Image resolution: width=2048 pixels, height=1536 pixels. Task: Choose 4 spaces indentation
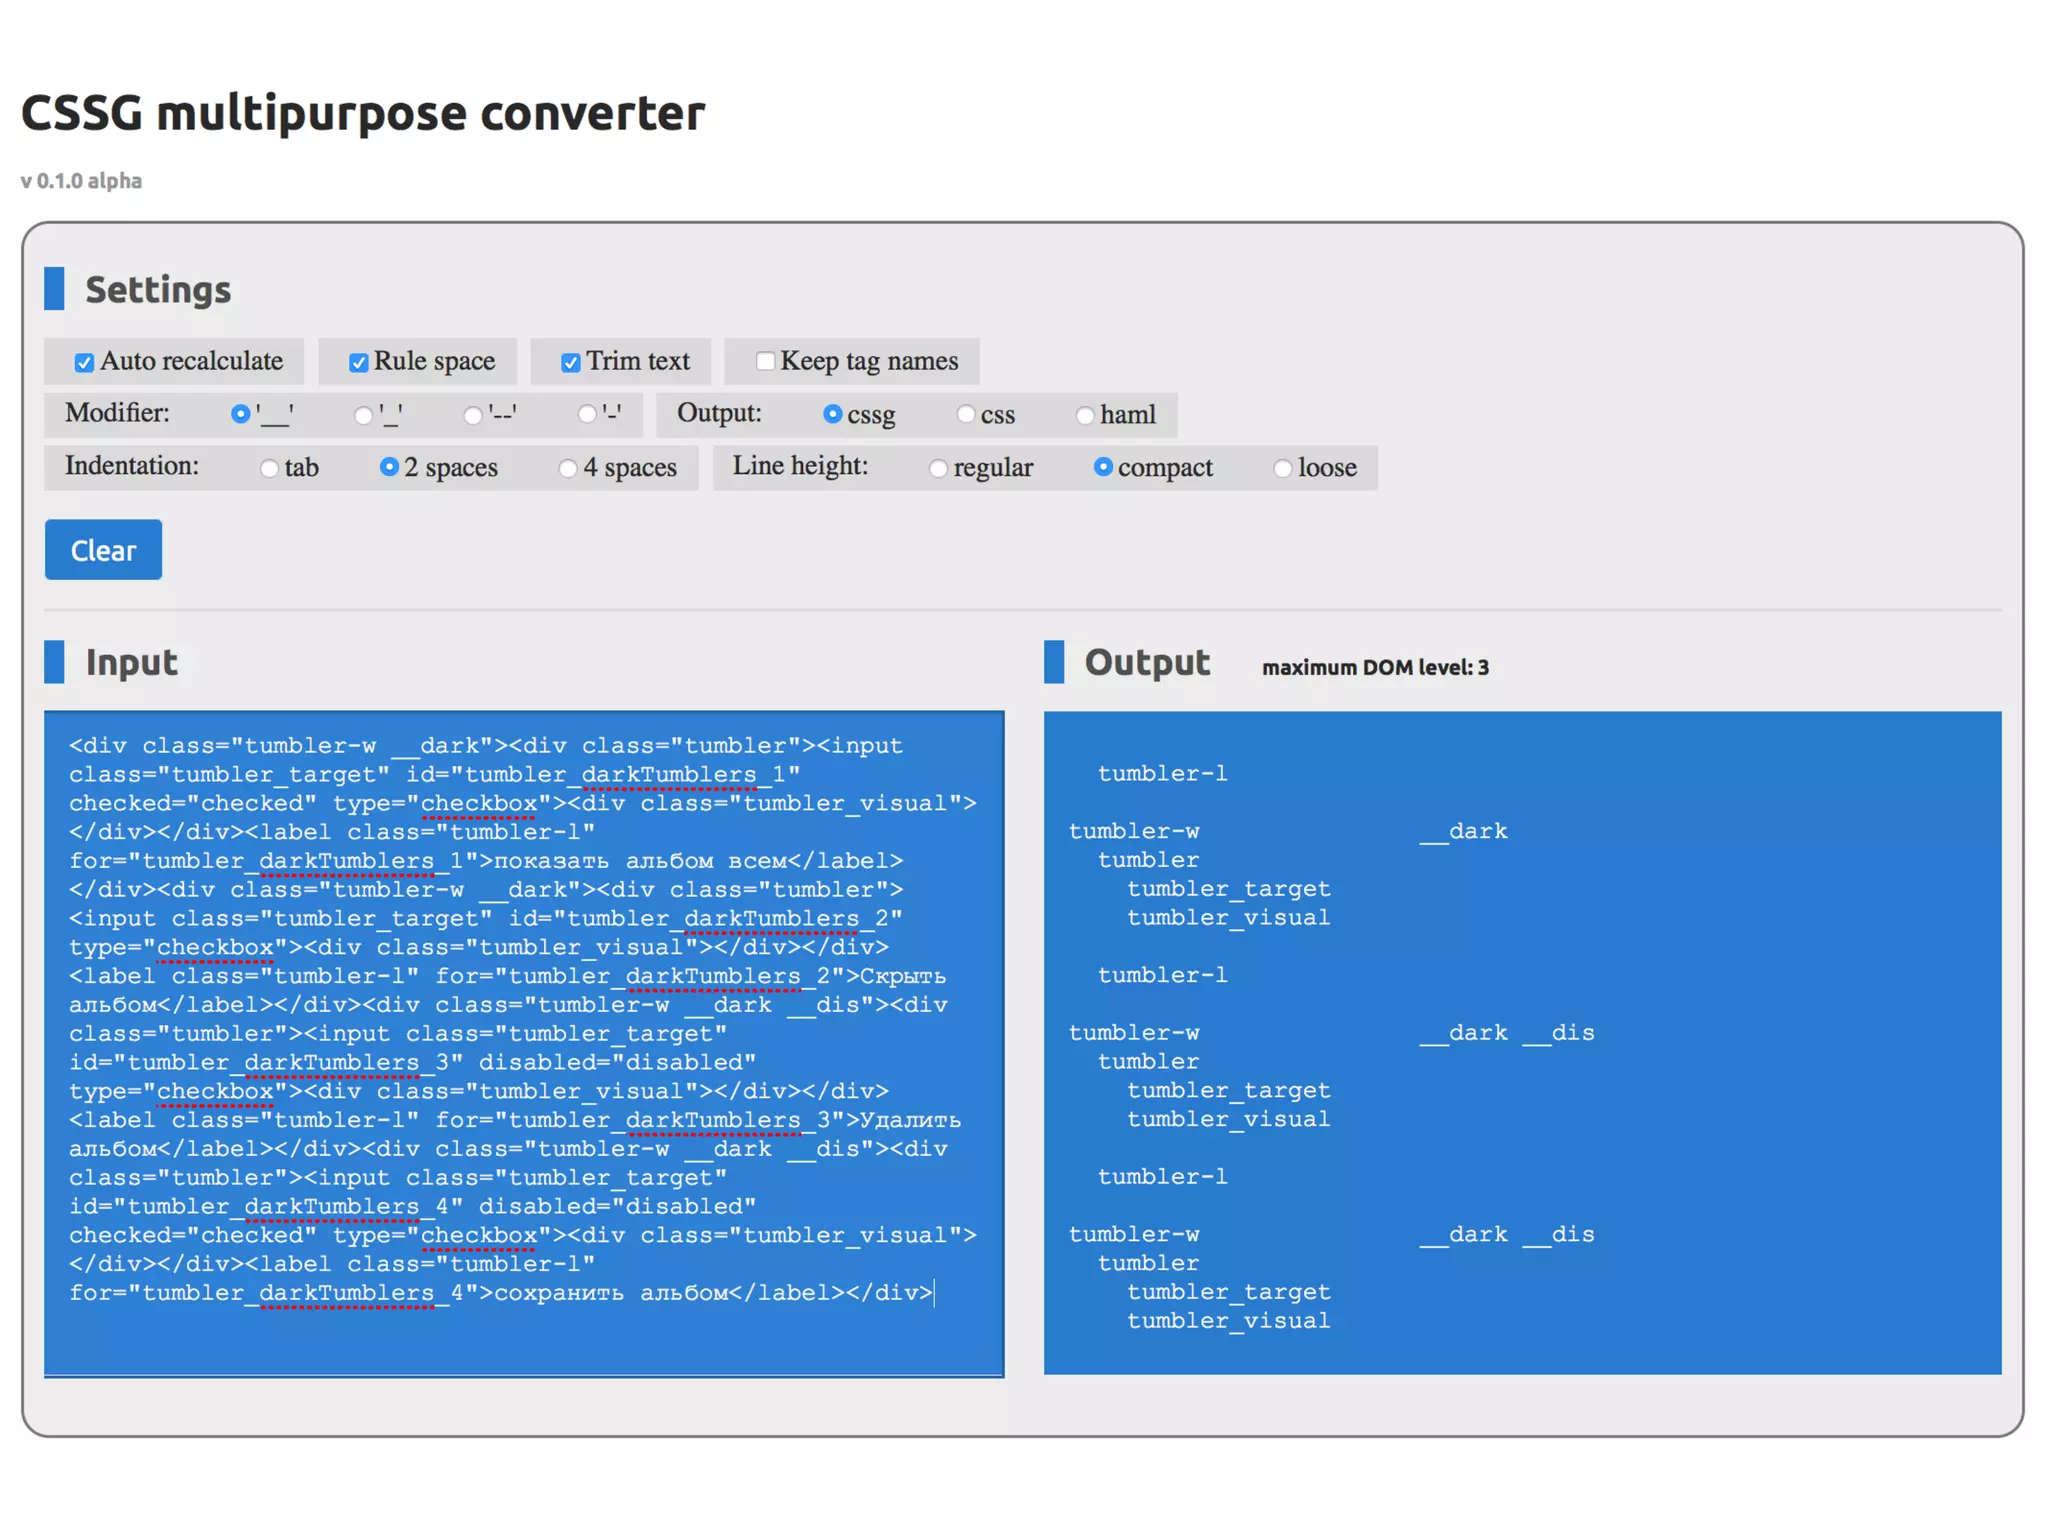tap(568, 468)
